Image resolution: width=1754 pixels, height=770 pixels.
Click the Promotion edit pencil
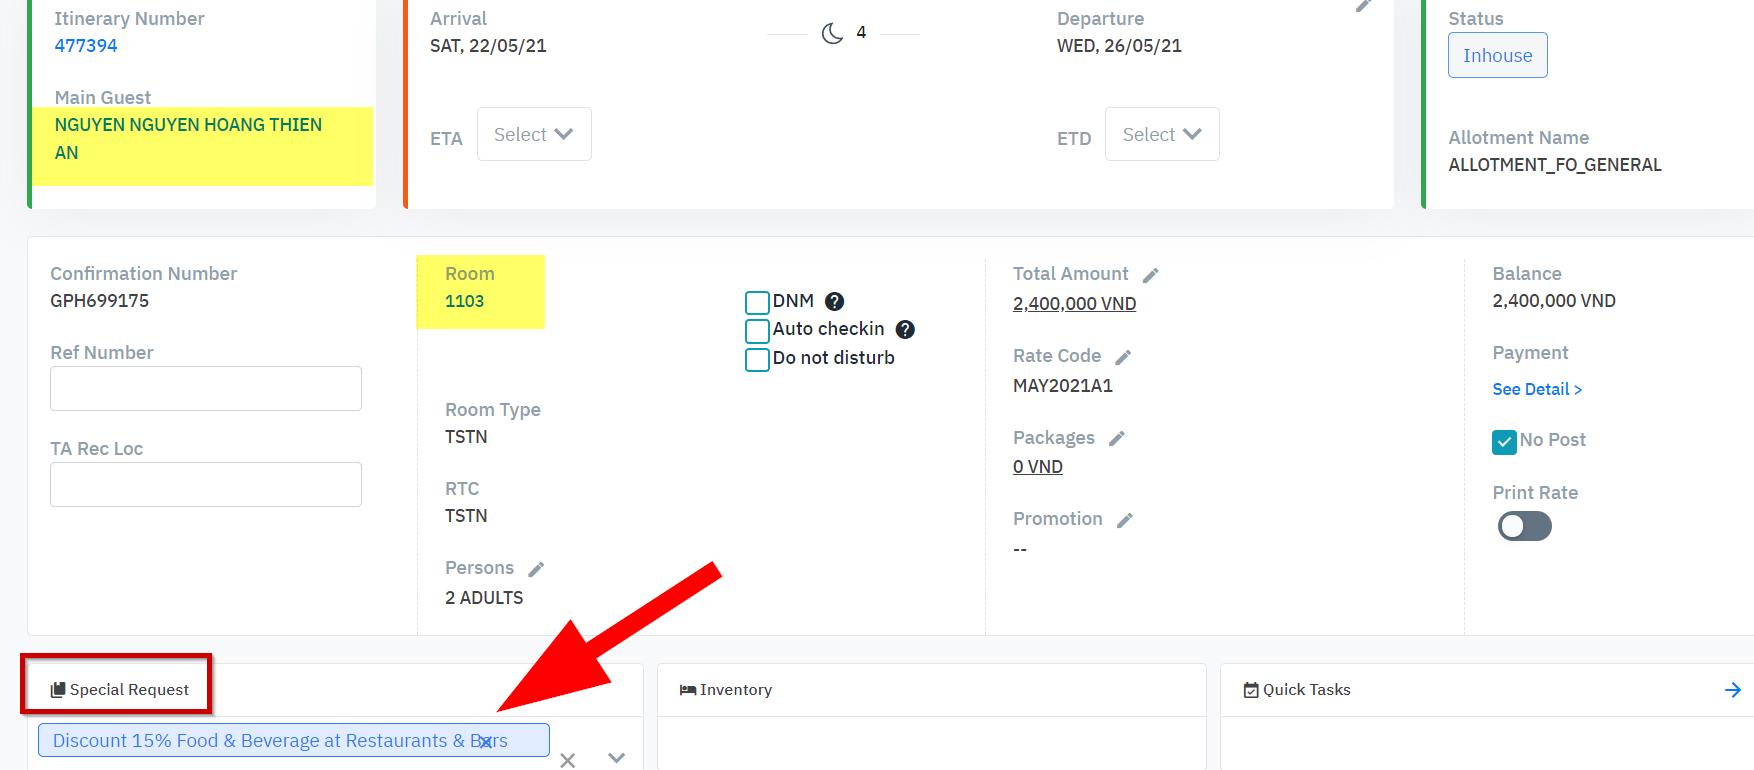point(1125,520)
